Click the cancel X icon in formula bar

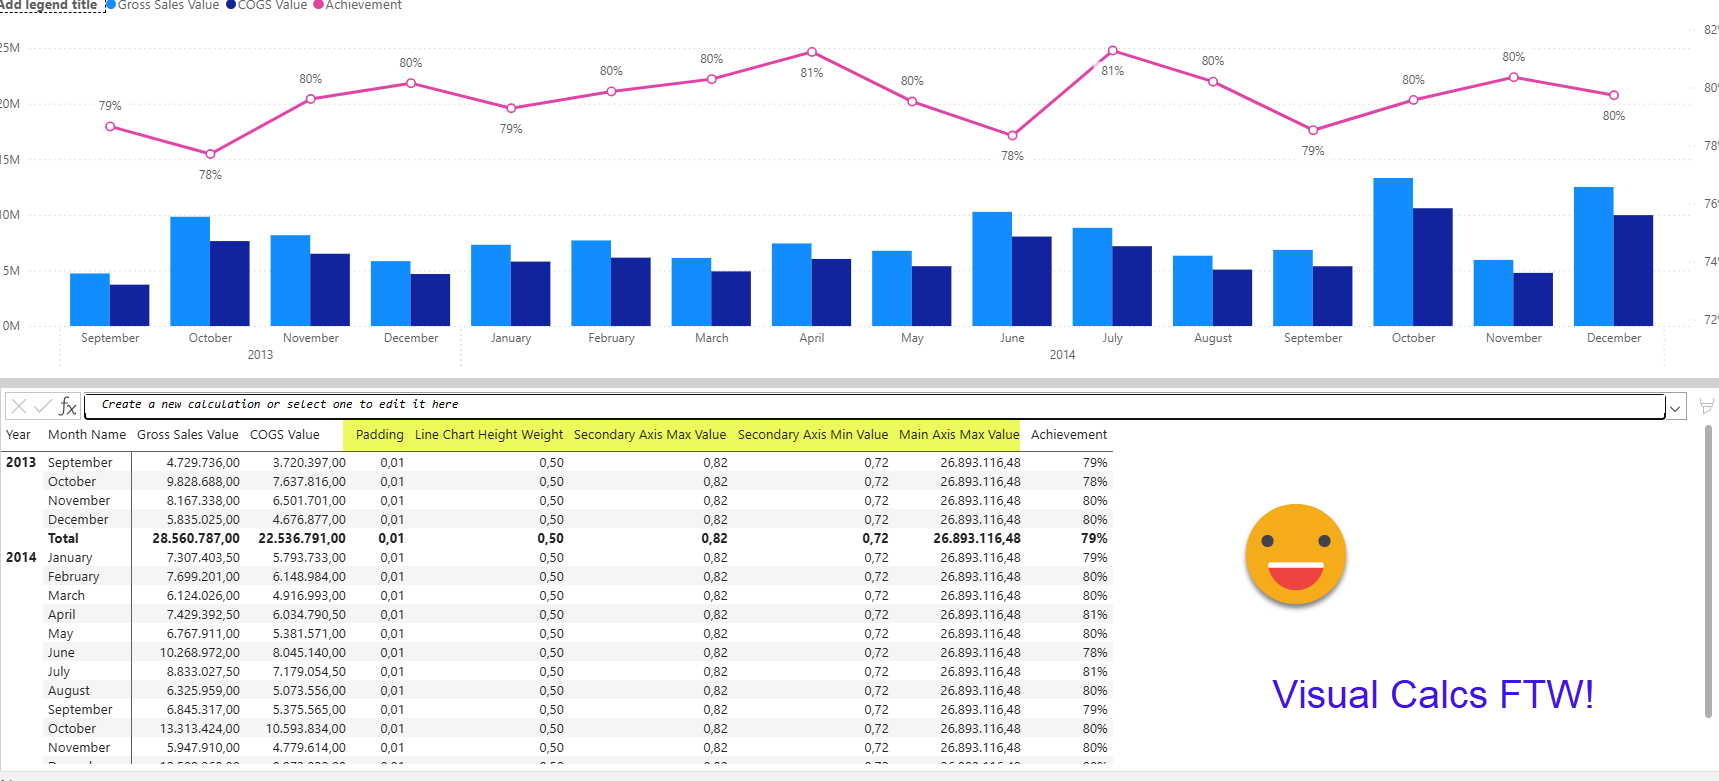(x=18, y=406)
